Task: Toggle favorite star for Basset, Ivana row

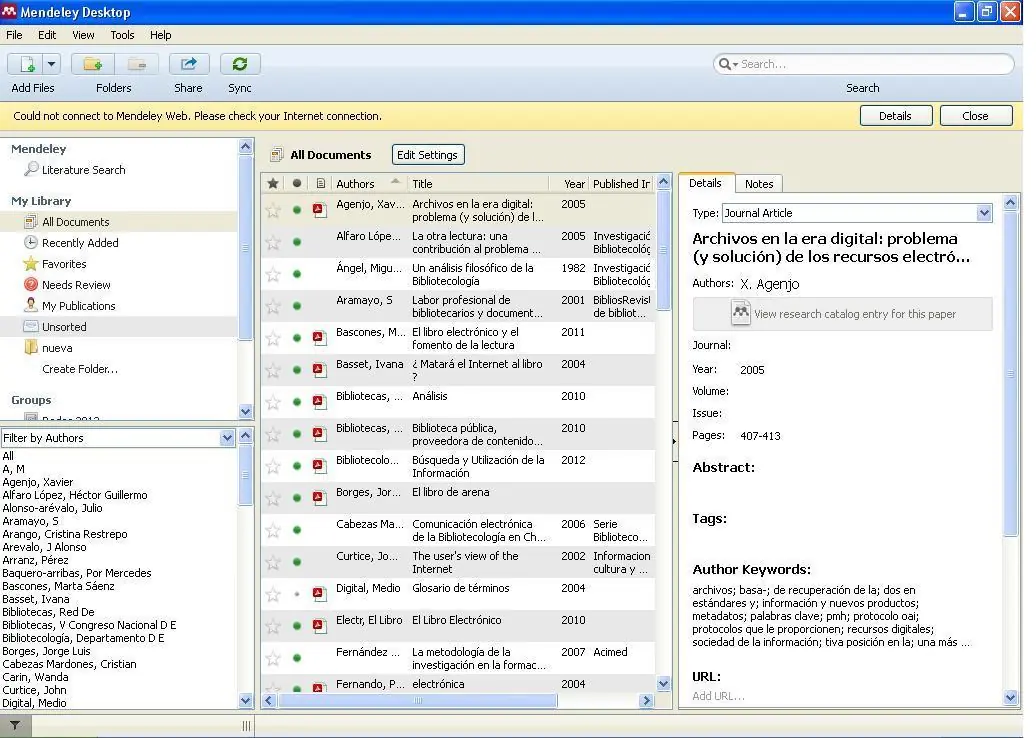Action: pyautogui.click(x=273, y=371)
